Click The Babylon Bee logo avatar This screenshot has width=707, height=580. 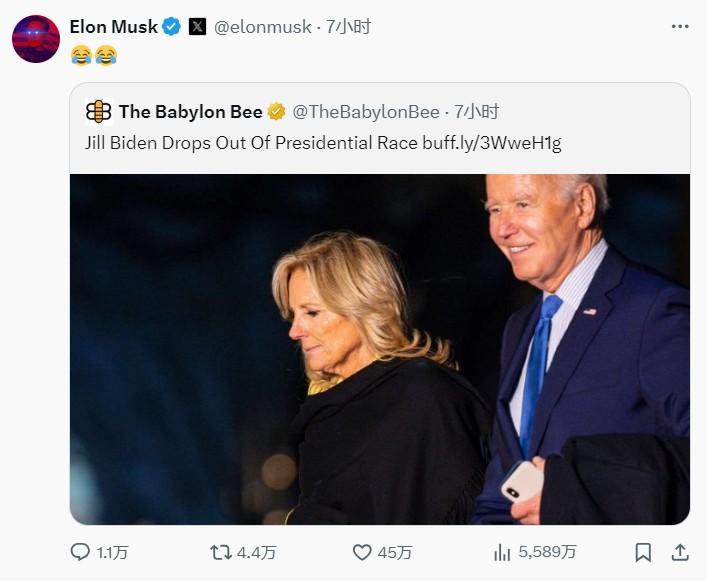99,111
